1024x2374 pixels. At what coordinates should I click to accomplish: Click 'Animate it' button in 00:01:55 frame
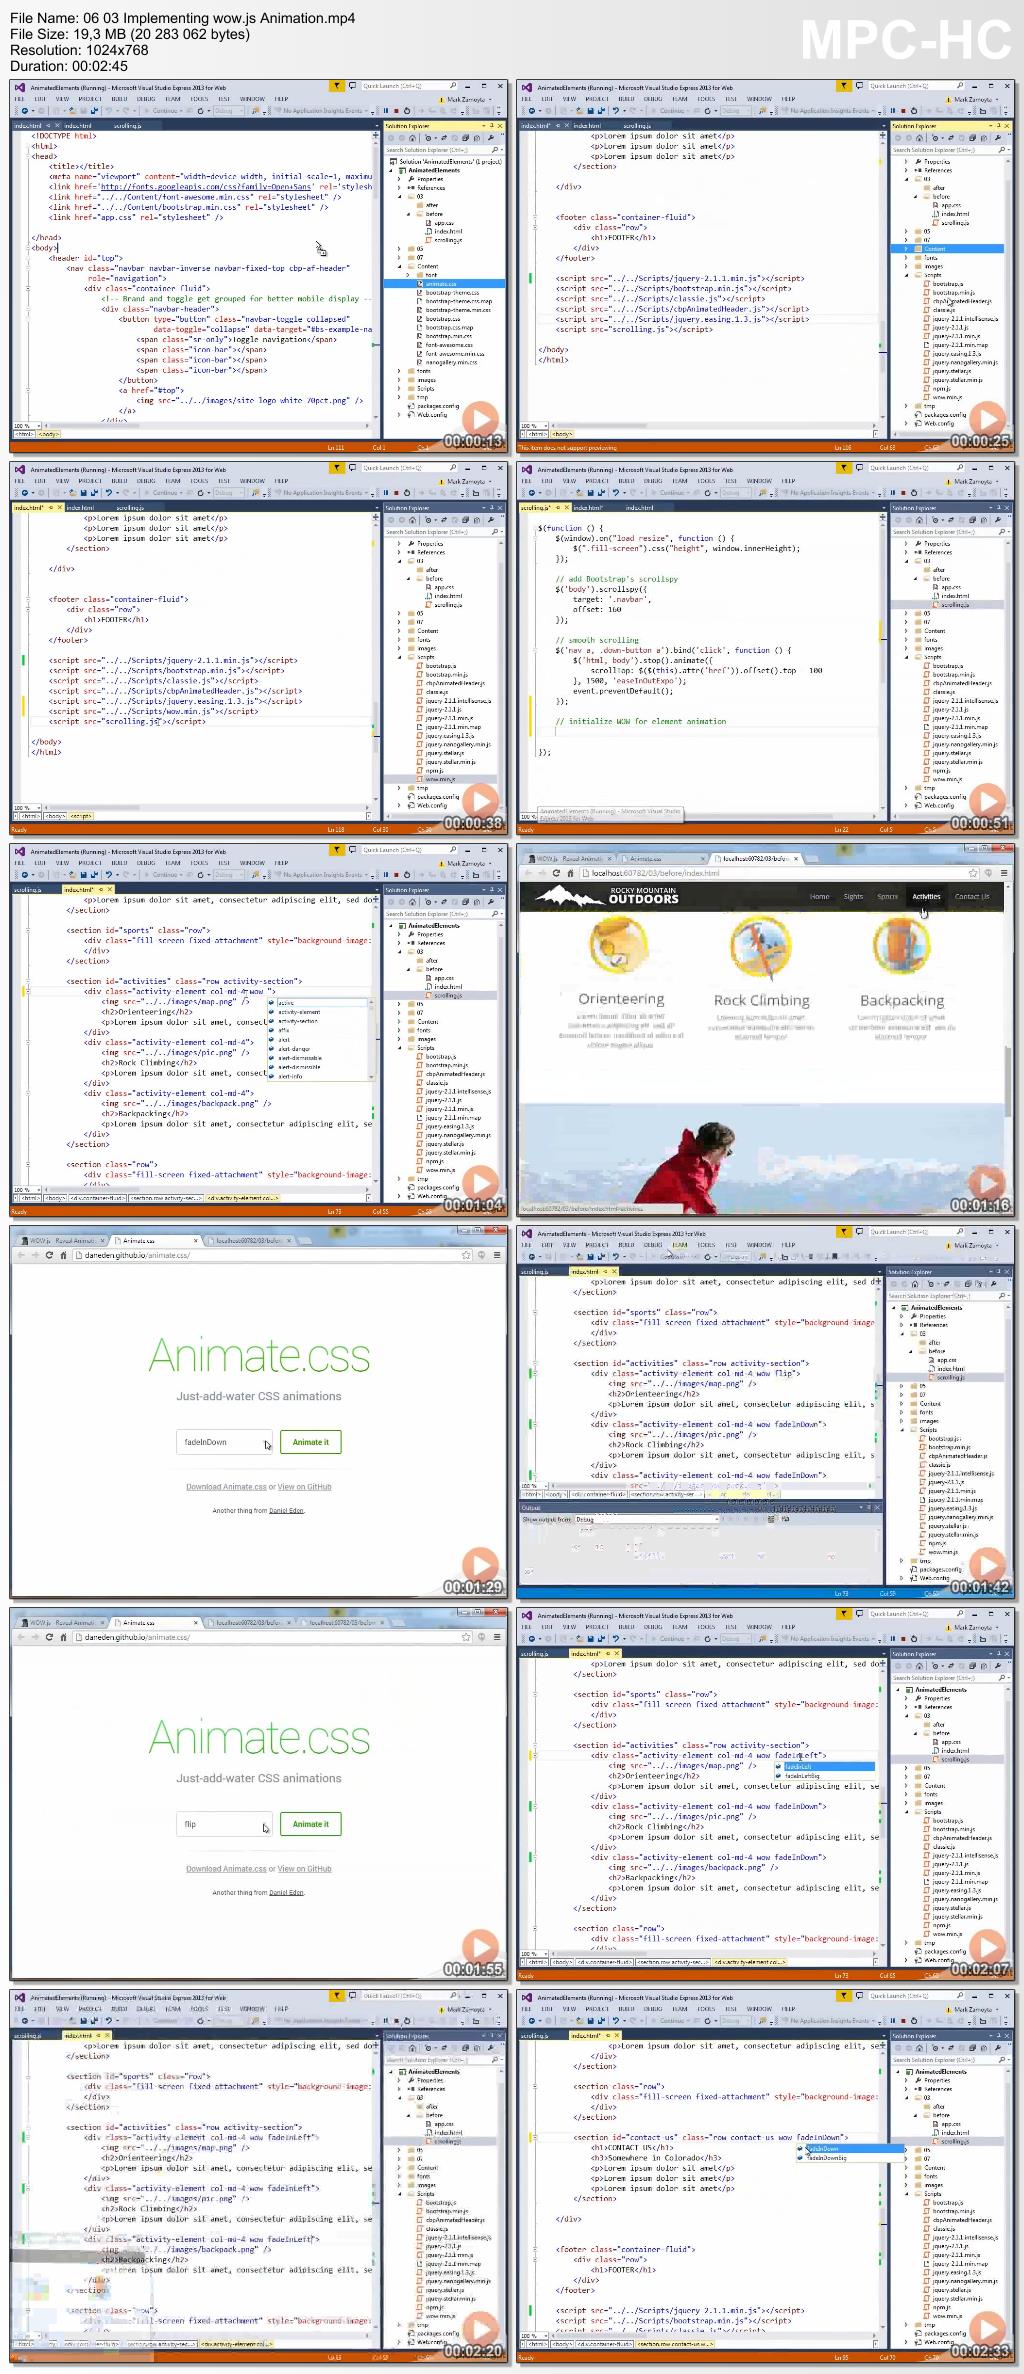coord(310,1824)
